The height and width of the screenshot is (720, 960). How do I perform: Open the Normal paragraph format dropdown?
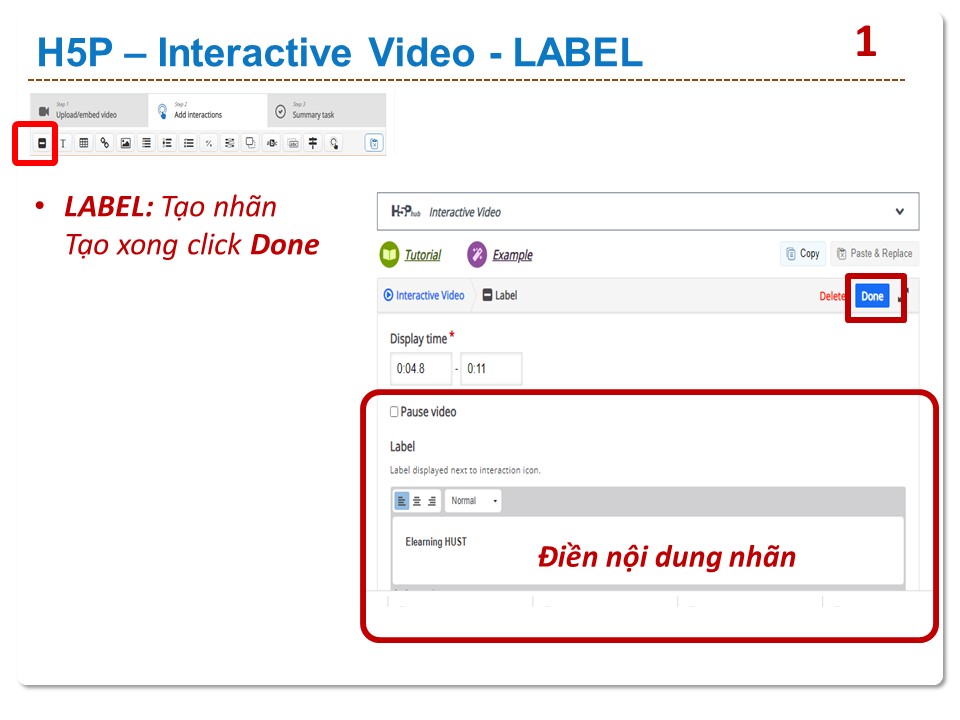coord(474,501)
